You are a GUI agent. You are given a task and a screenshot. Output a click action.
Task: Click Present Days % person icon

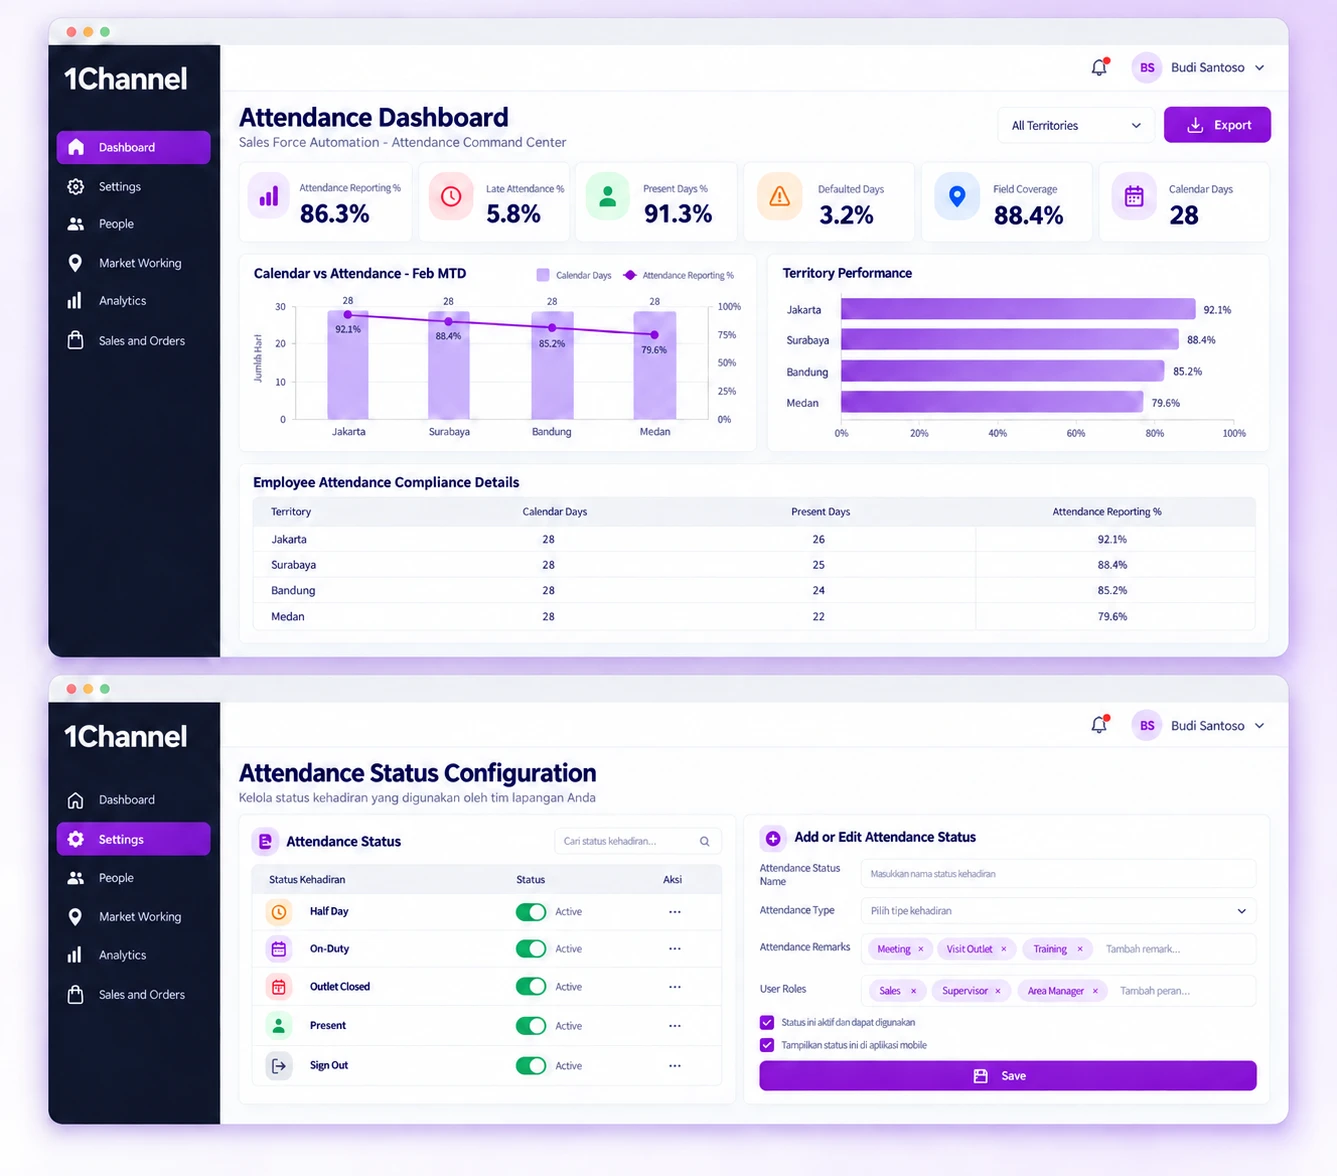(607, 196)
